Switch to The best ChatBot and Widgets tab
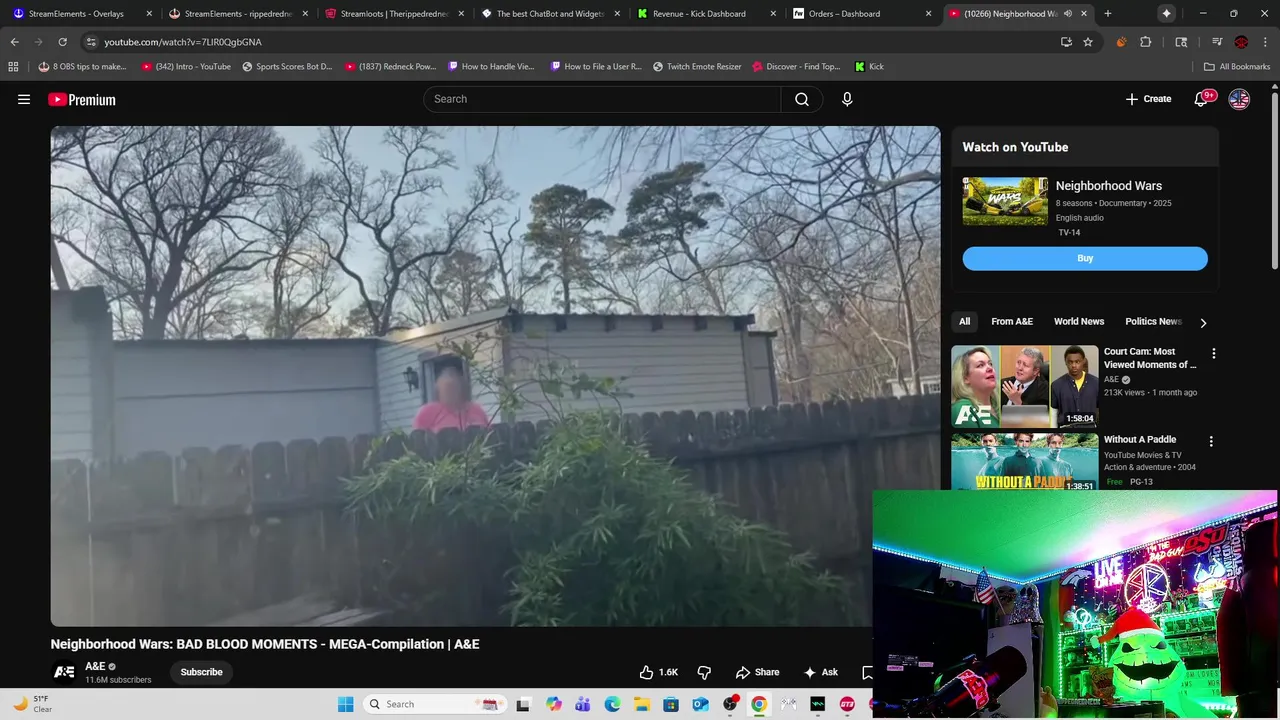The width and height of the screenshot is (1280, 720). coord(548,14)
